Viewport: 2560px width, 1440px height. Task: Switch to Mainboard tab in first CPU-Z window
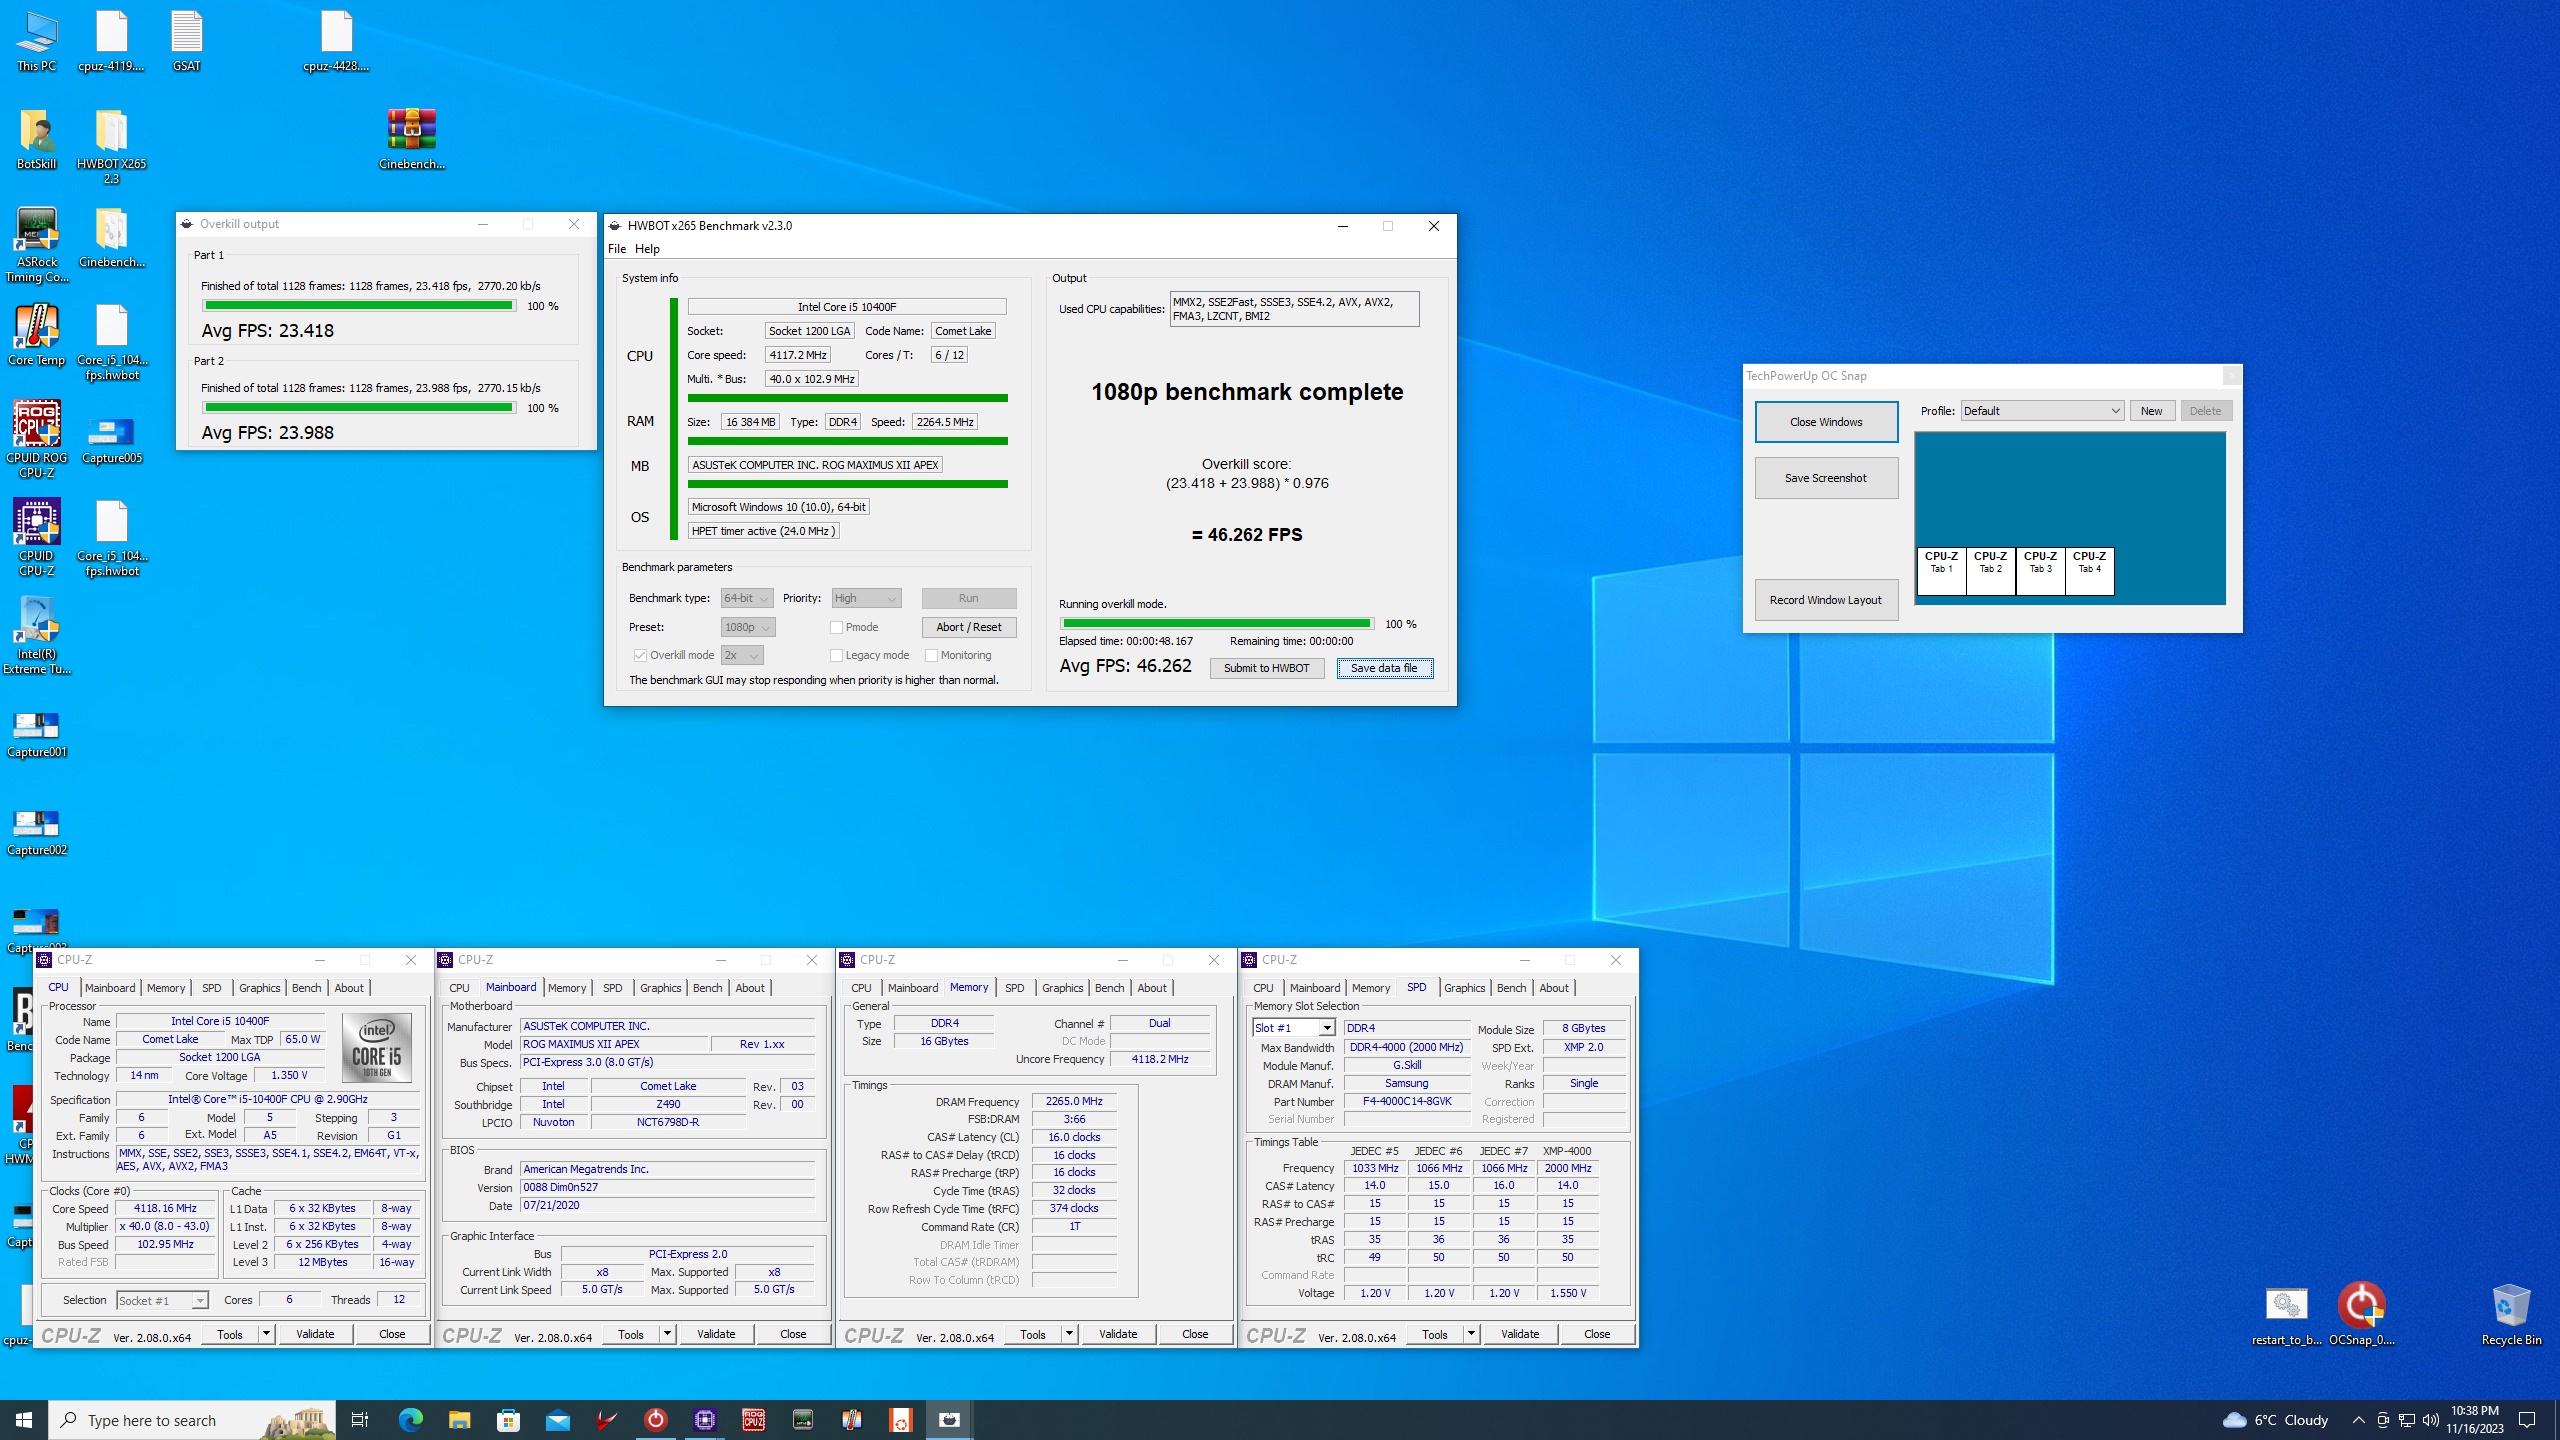(110, 988)
